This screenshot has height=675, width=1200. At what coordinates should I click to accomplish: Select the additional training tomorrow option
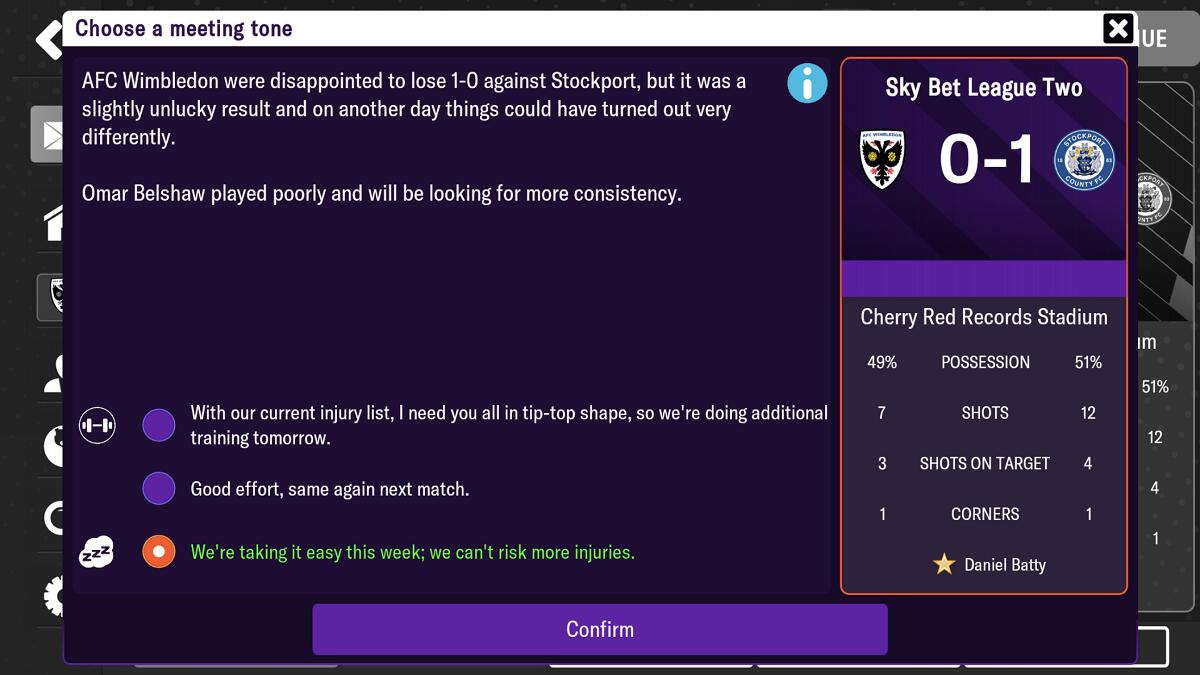[159, 425]
